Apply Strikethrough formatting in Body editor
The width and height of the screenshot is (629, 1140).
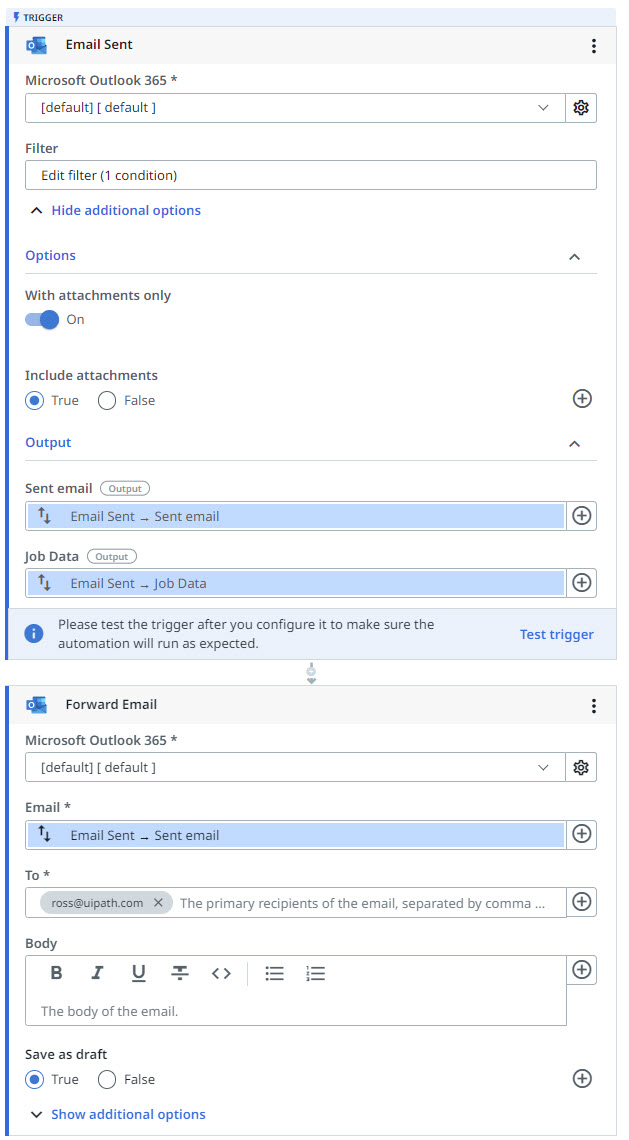click(x=180, y=973)
